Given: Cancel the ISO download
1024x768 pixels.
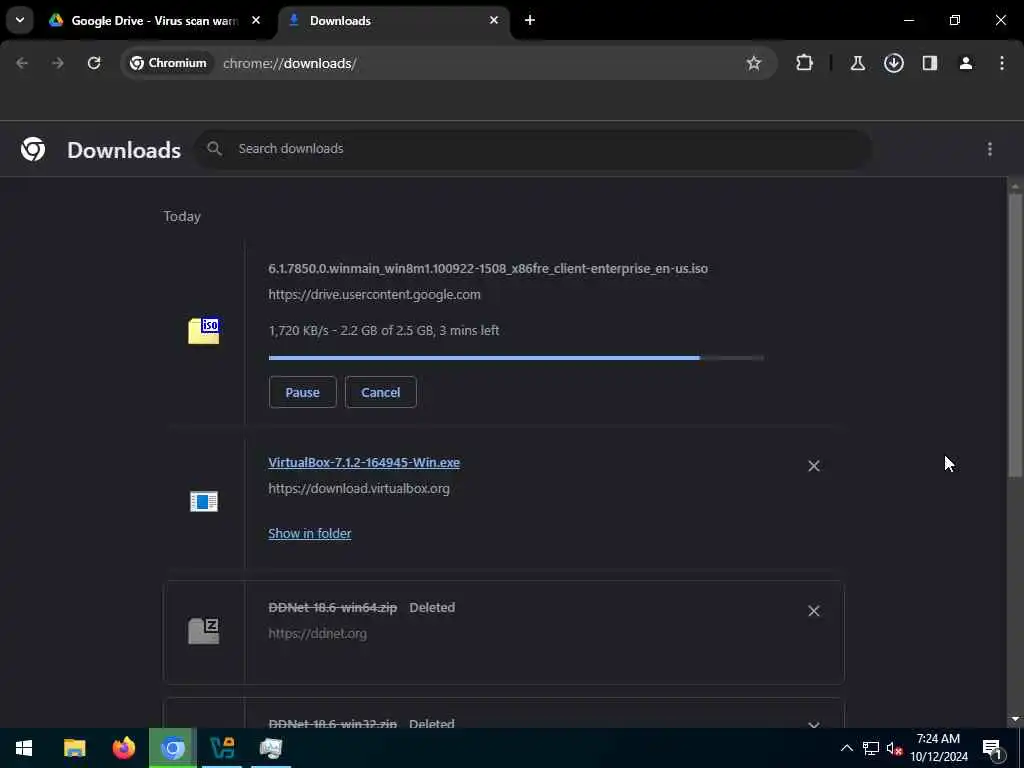Looking at the screenshot, I should pos(381,392).
